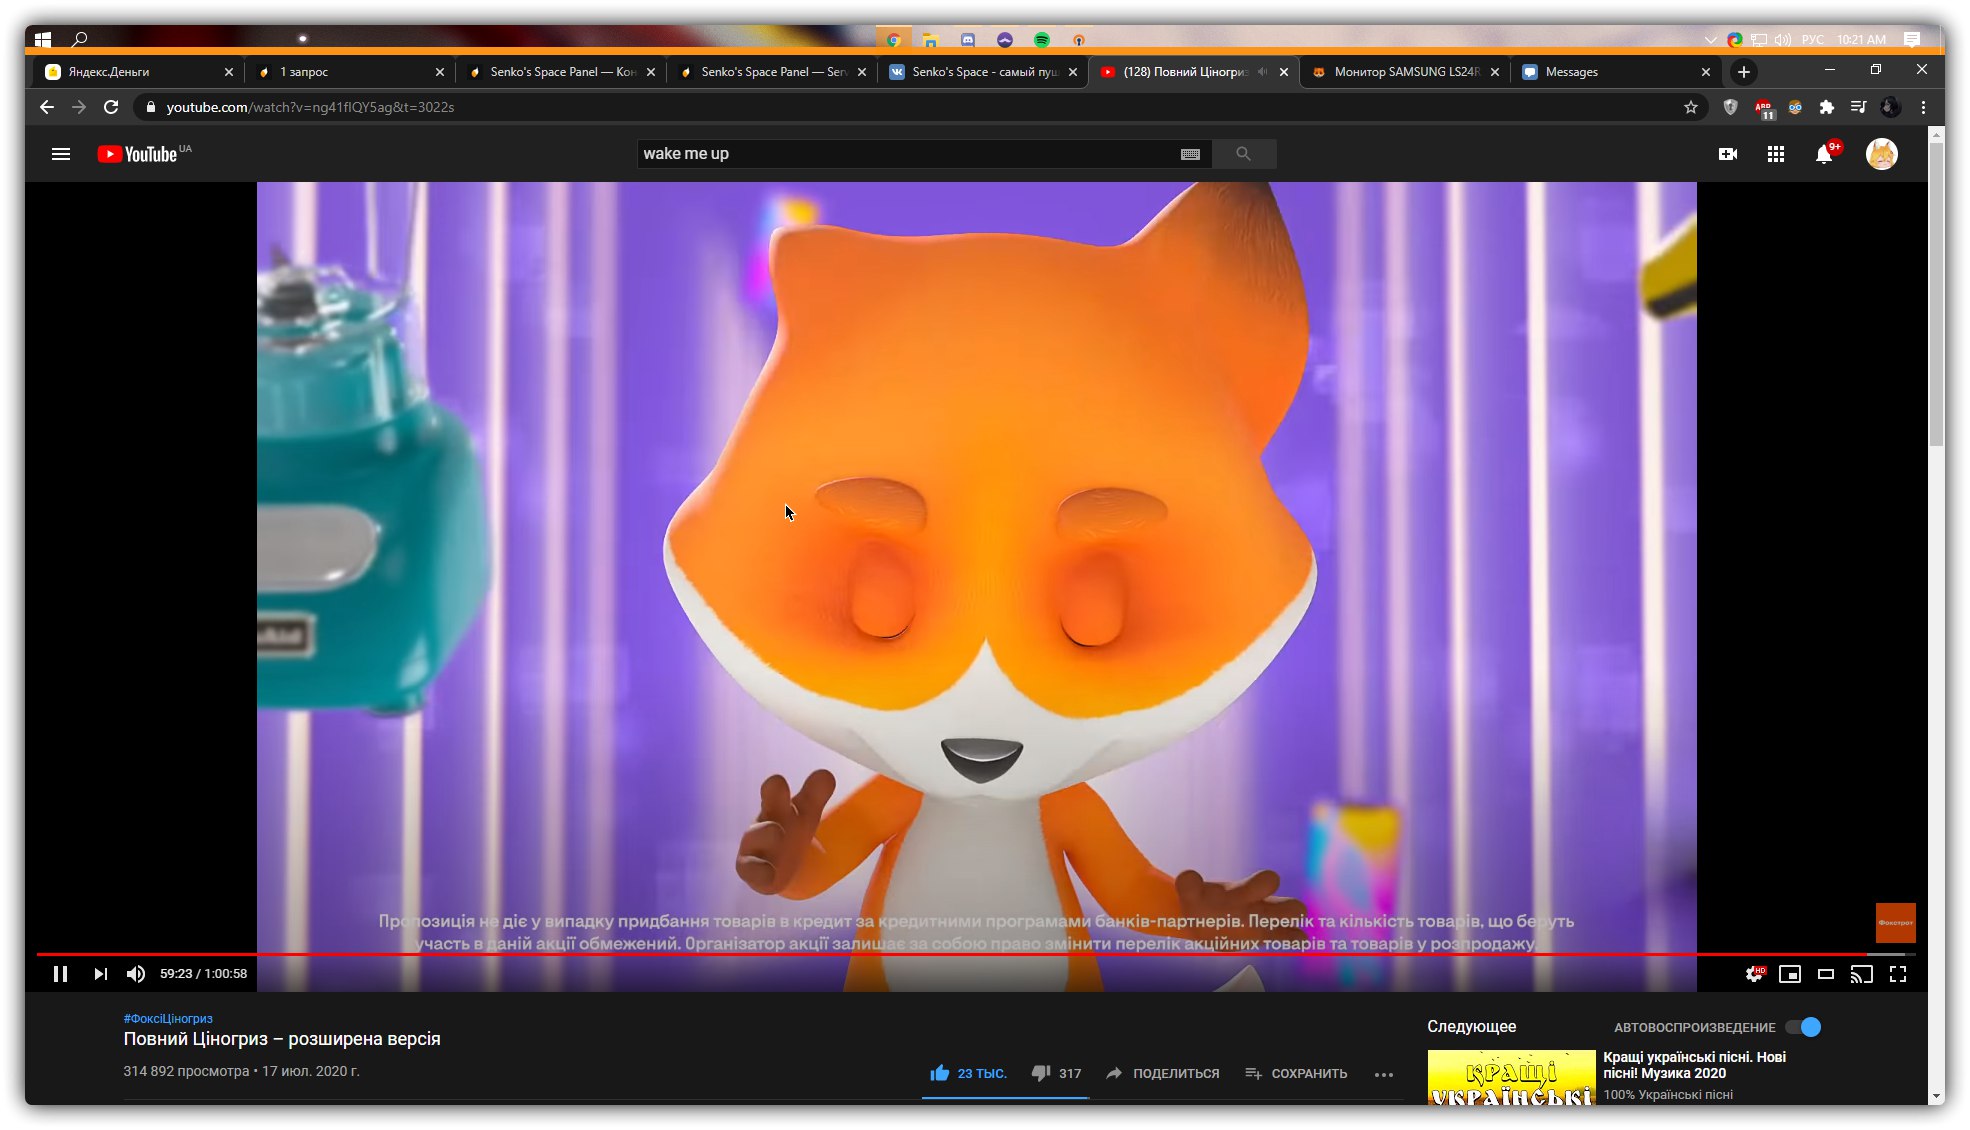
Task: Open the create video camera icon
Action: (x=1728, y=154)
